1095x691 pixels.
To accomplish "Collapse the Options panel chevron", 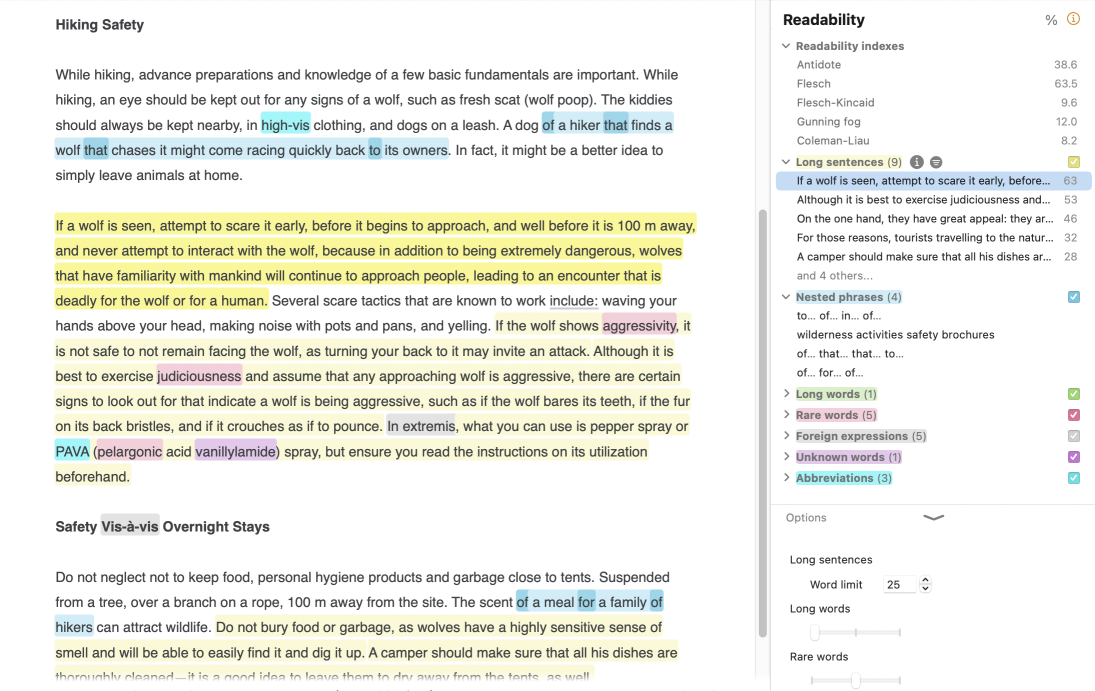I will pyautogui.click(x=933, y=518).
